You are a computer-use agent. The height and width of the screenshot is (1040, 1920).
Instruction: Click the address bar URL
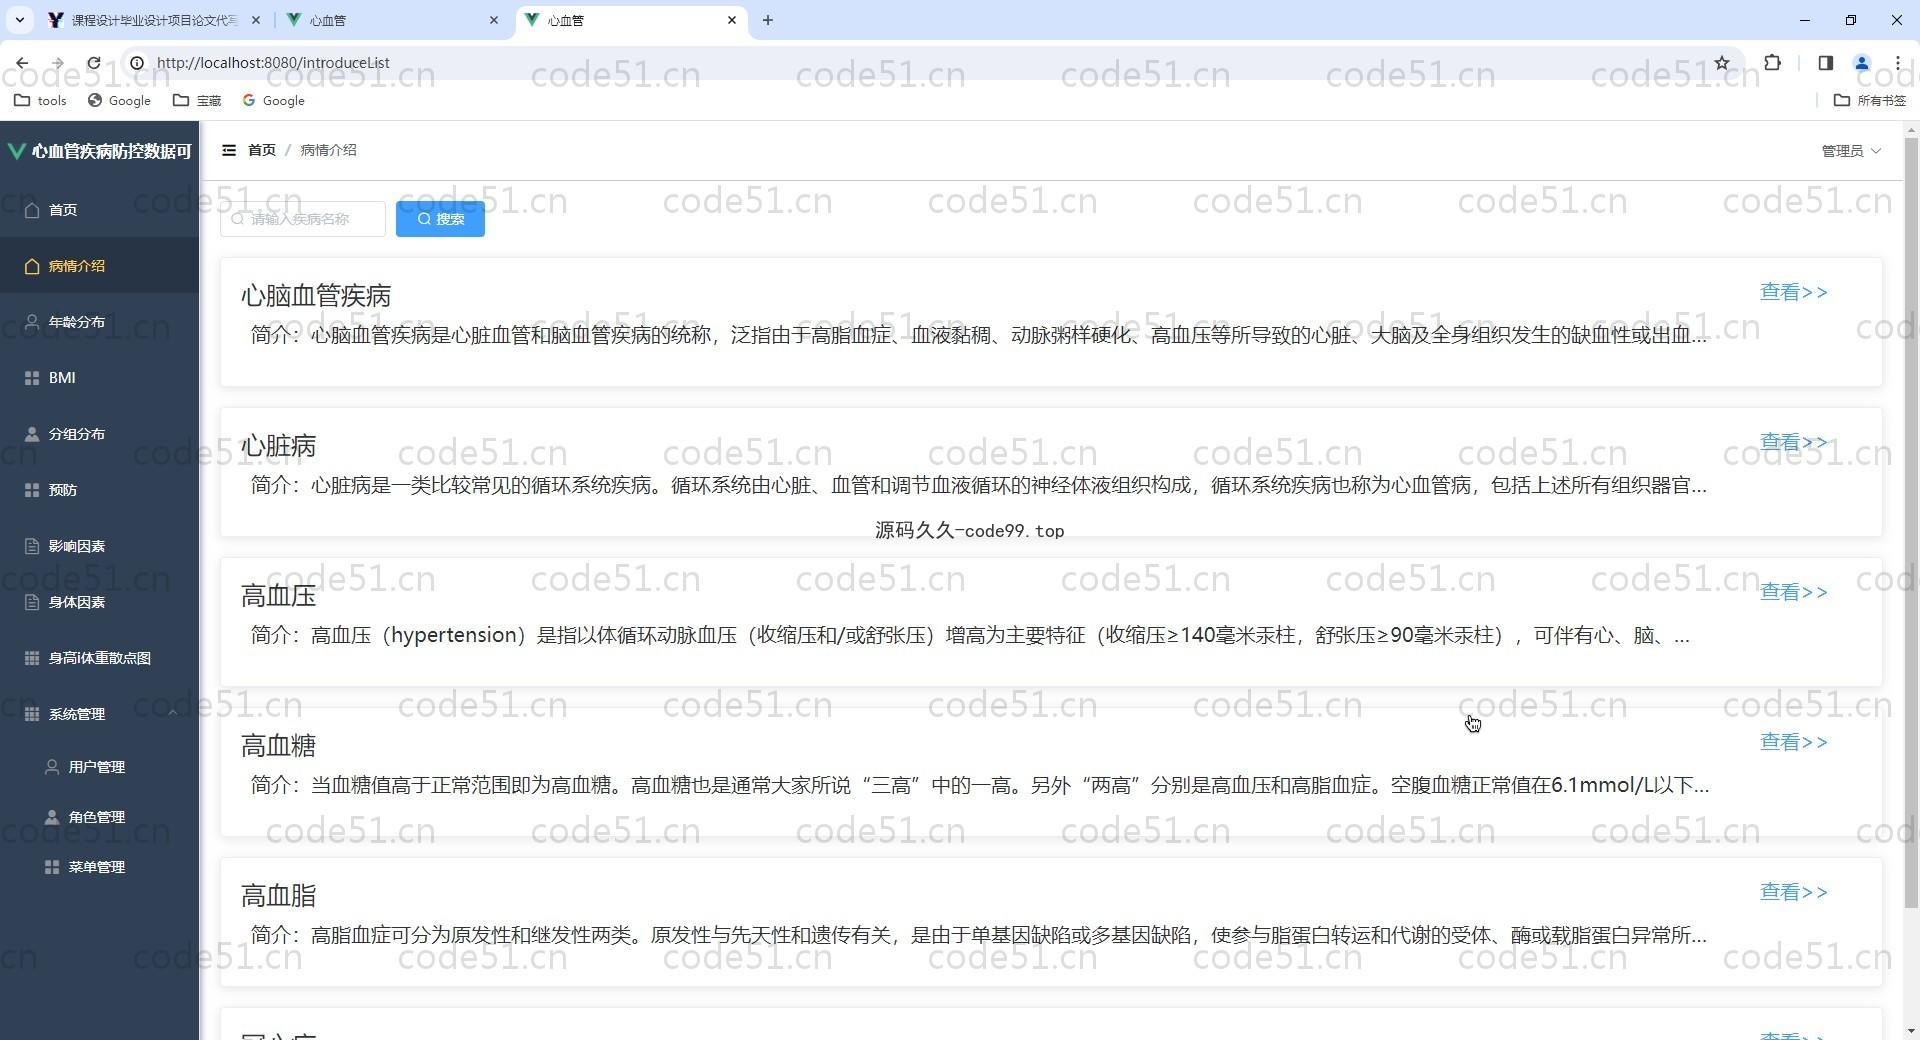(273, 63)
